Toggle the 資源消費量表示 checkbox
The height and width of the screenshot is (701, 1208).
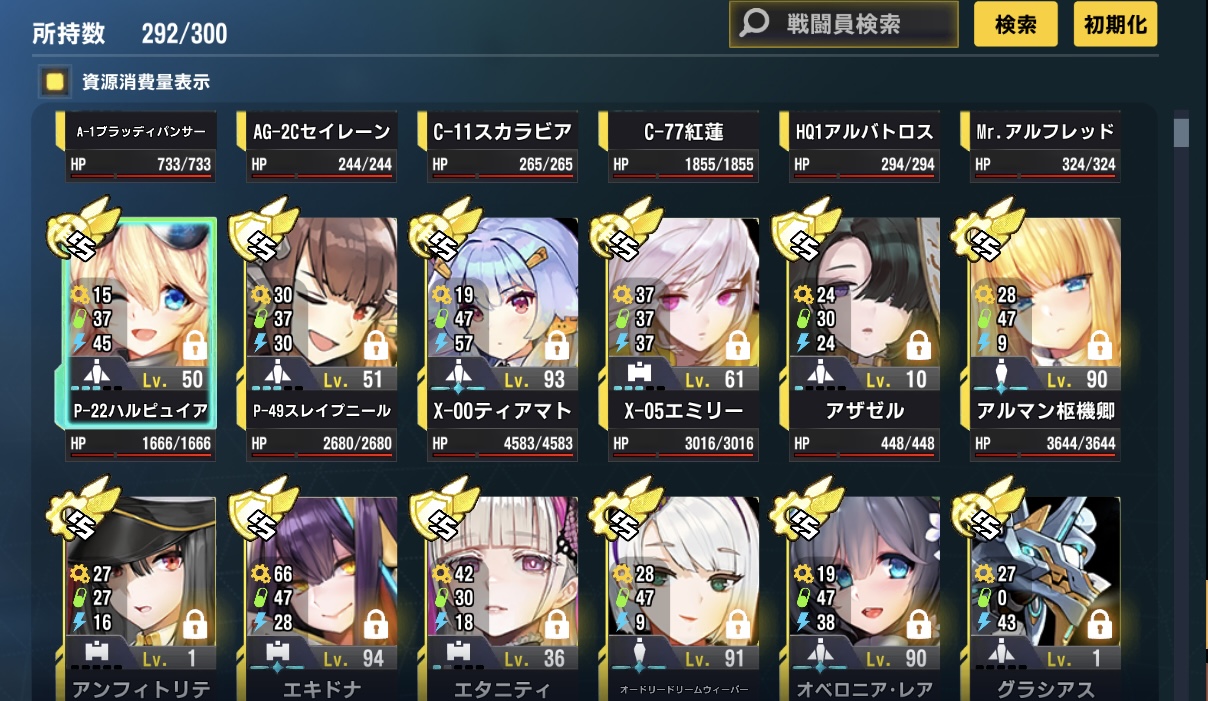pos(55,82)
